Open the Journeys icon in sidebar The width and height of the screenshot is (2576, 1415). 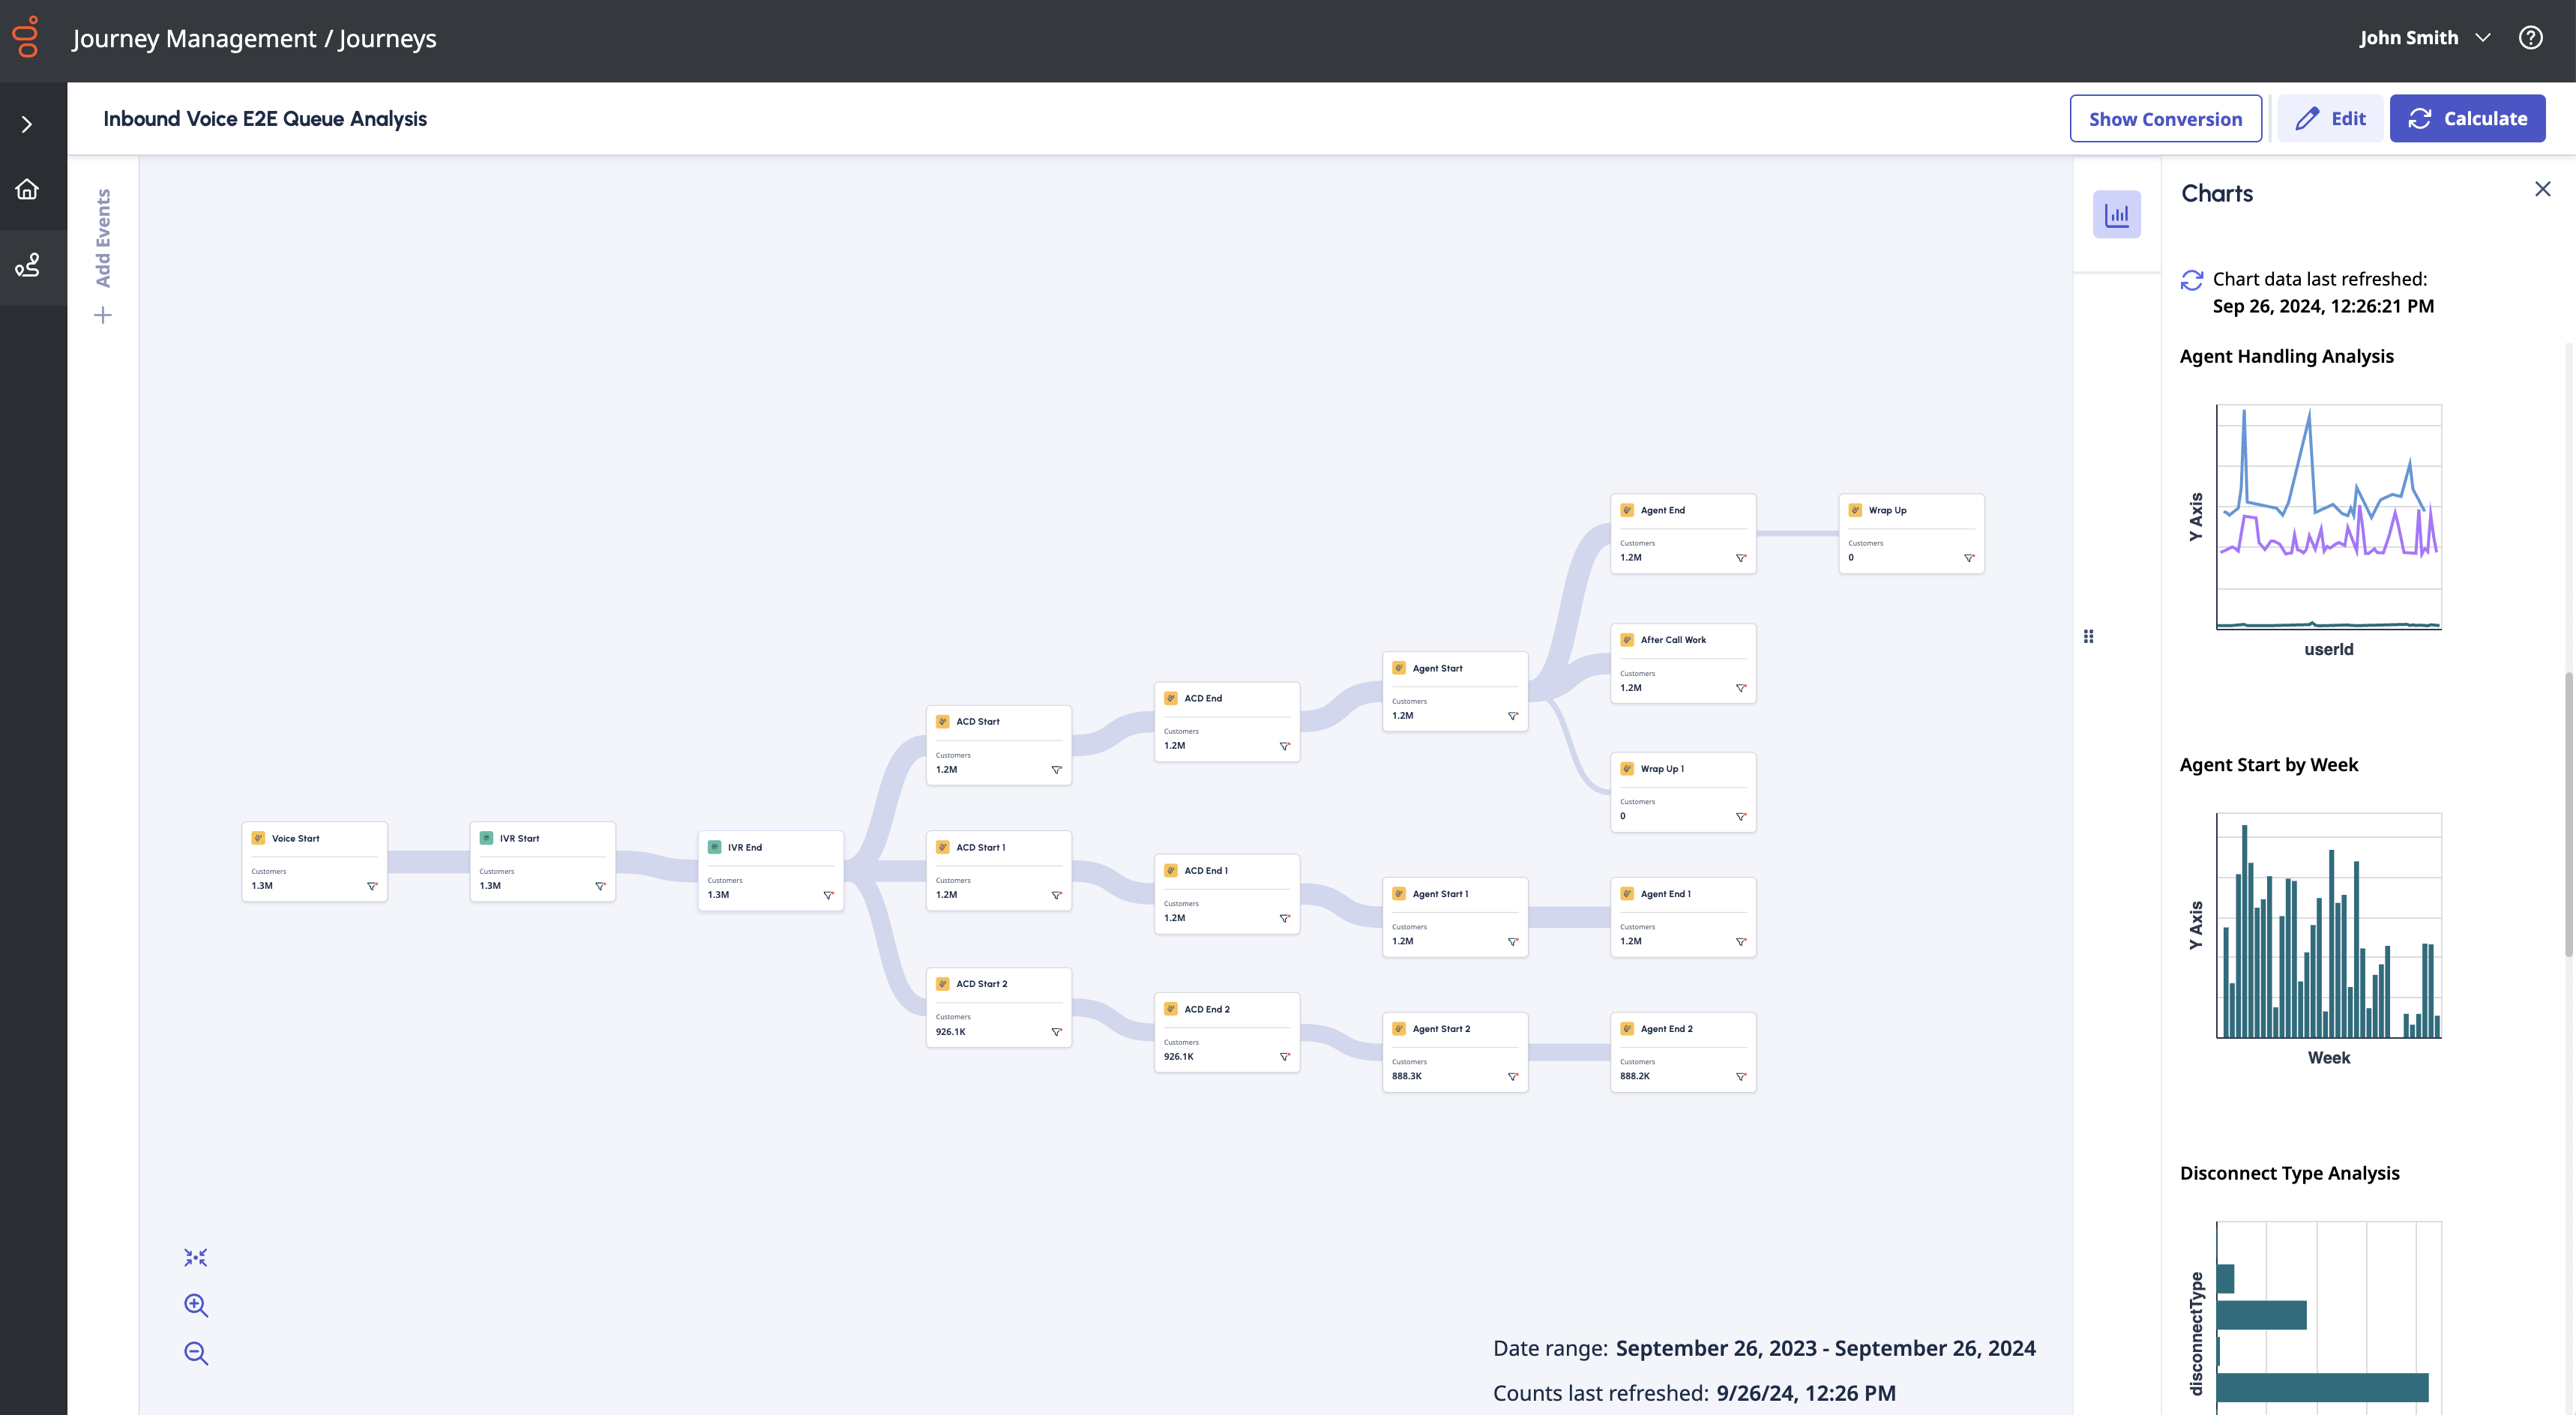tap(27, 265)
